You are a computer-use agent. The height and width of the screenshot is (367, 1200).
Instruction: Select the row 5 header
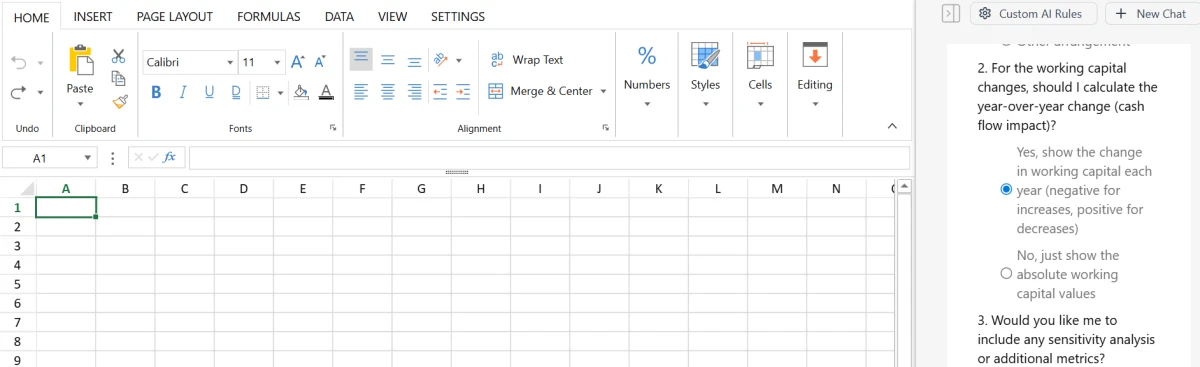coord(17,284)
